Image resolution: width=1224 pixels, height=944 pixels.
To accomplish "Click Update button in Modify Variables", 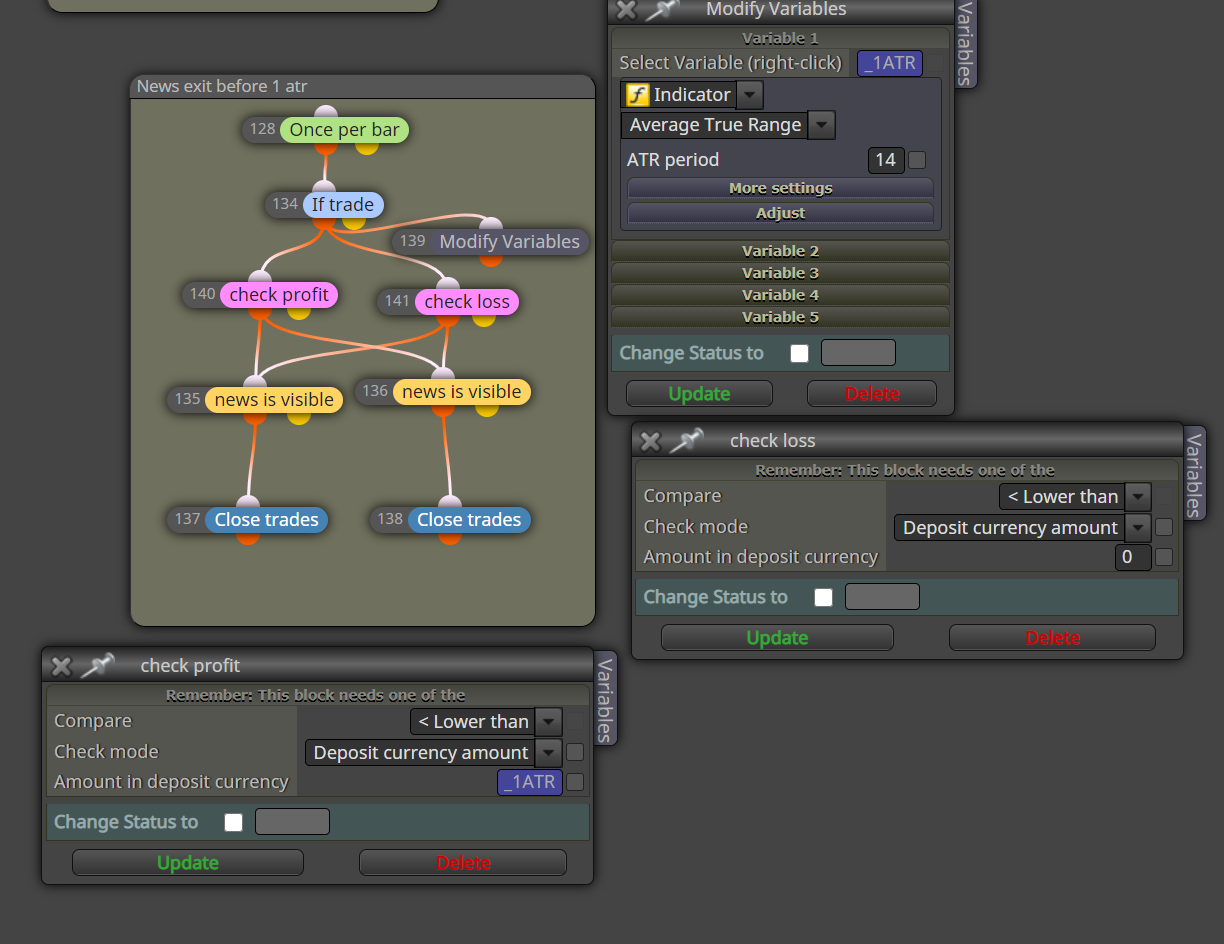I will click(699, 393).
